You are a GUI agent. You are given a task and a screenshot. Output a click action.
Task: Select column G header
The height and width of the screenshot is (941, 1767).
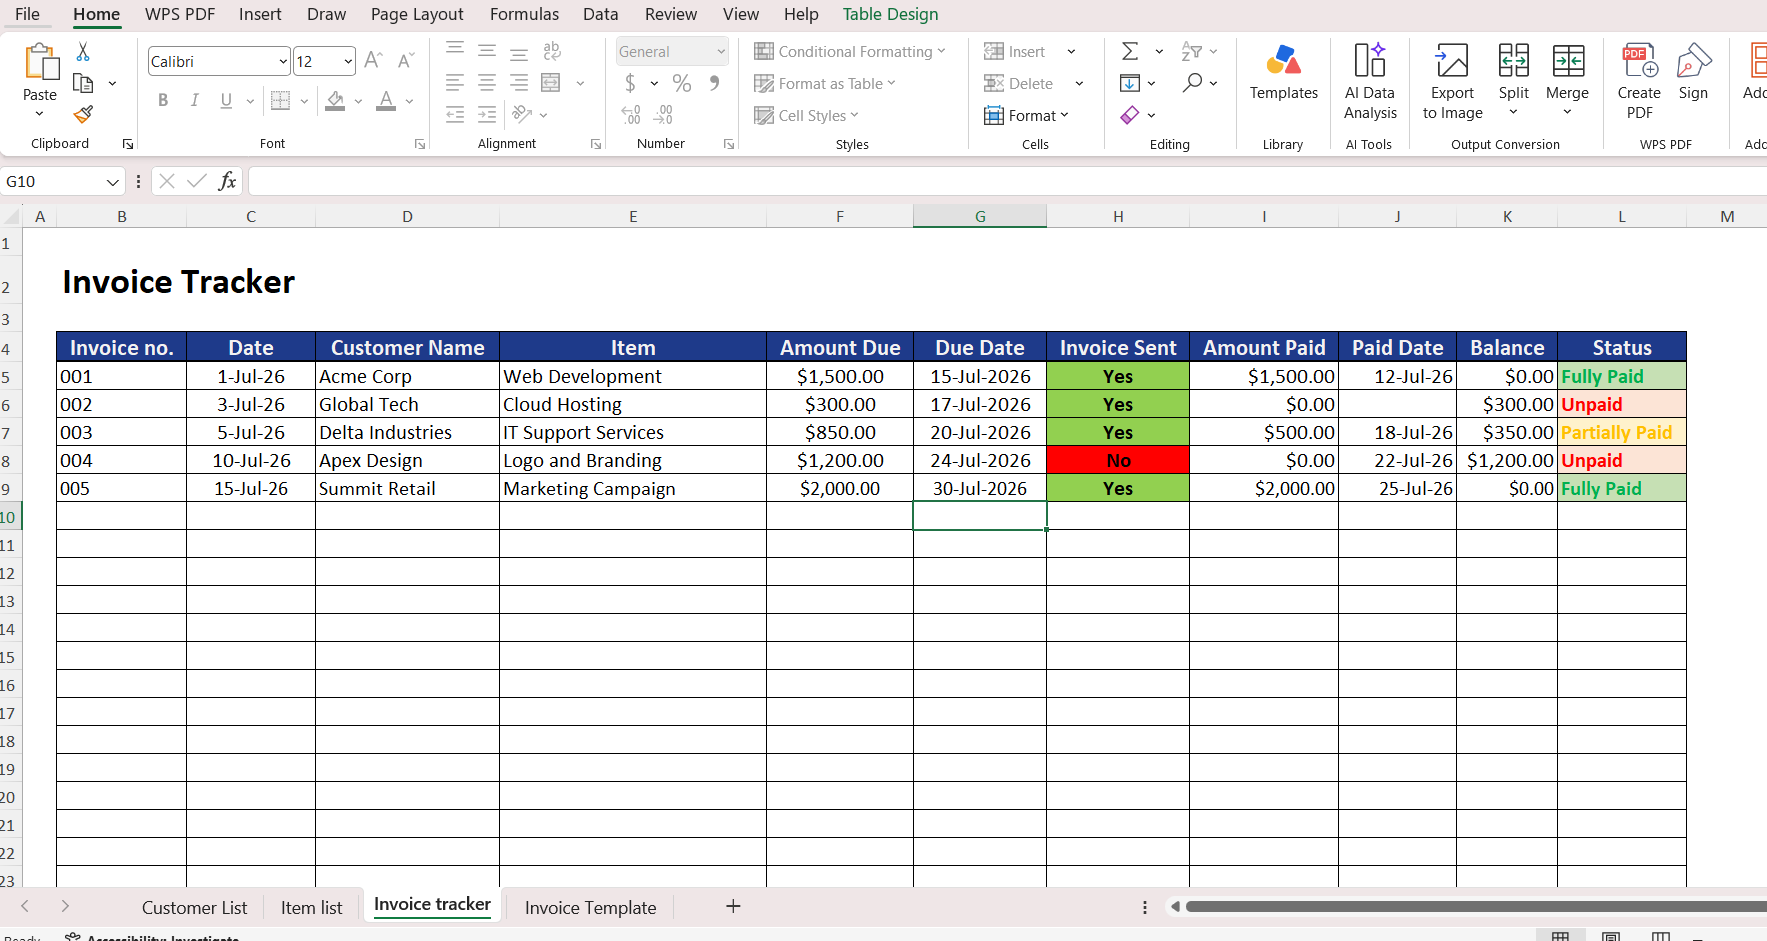(x=980, y=216)
